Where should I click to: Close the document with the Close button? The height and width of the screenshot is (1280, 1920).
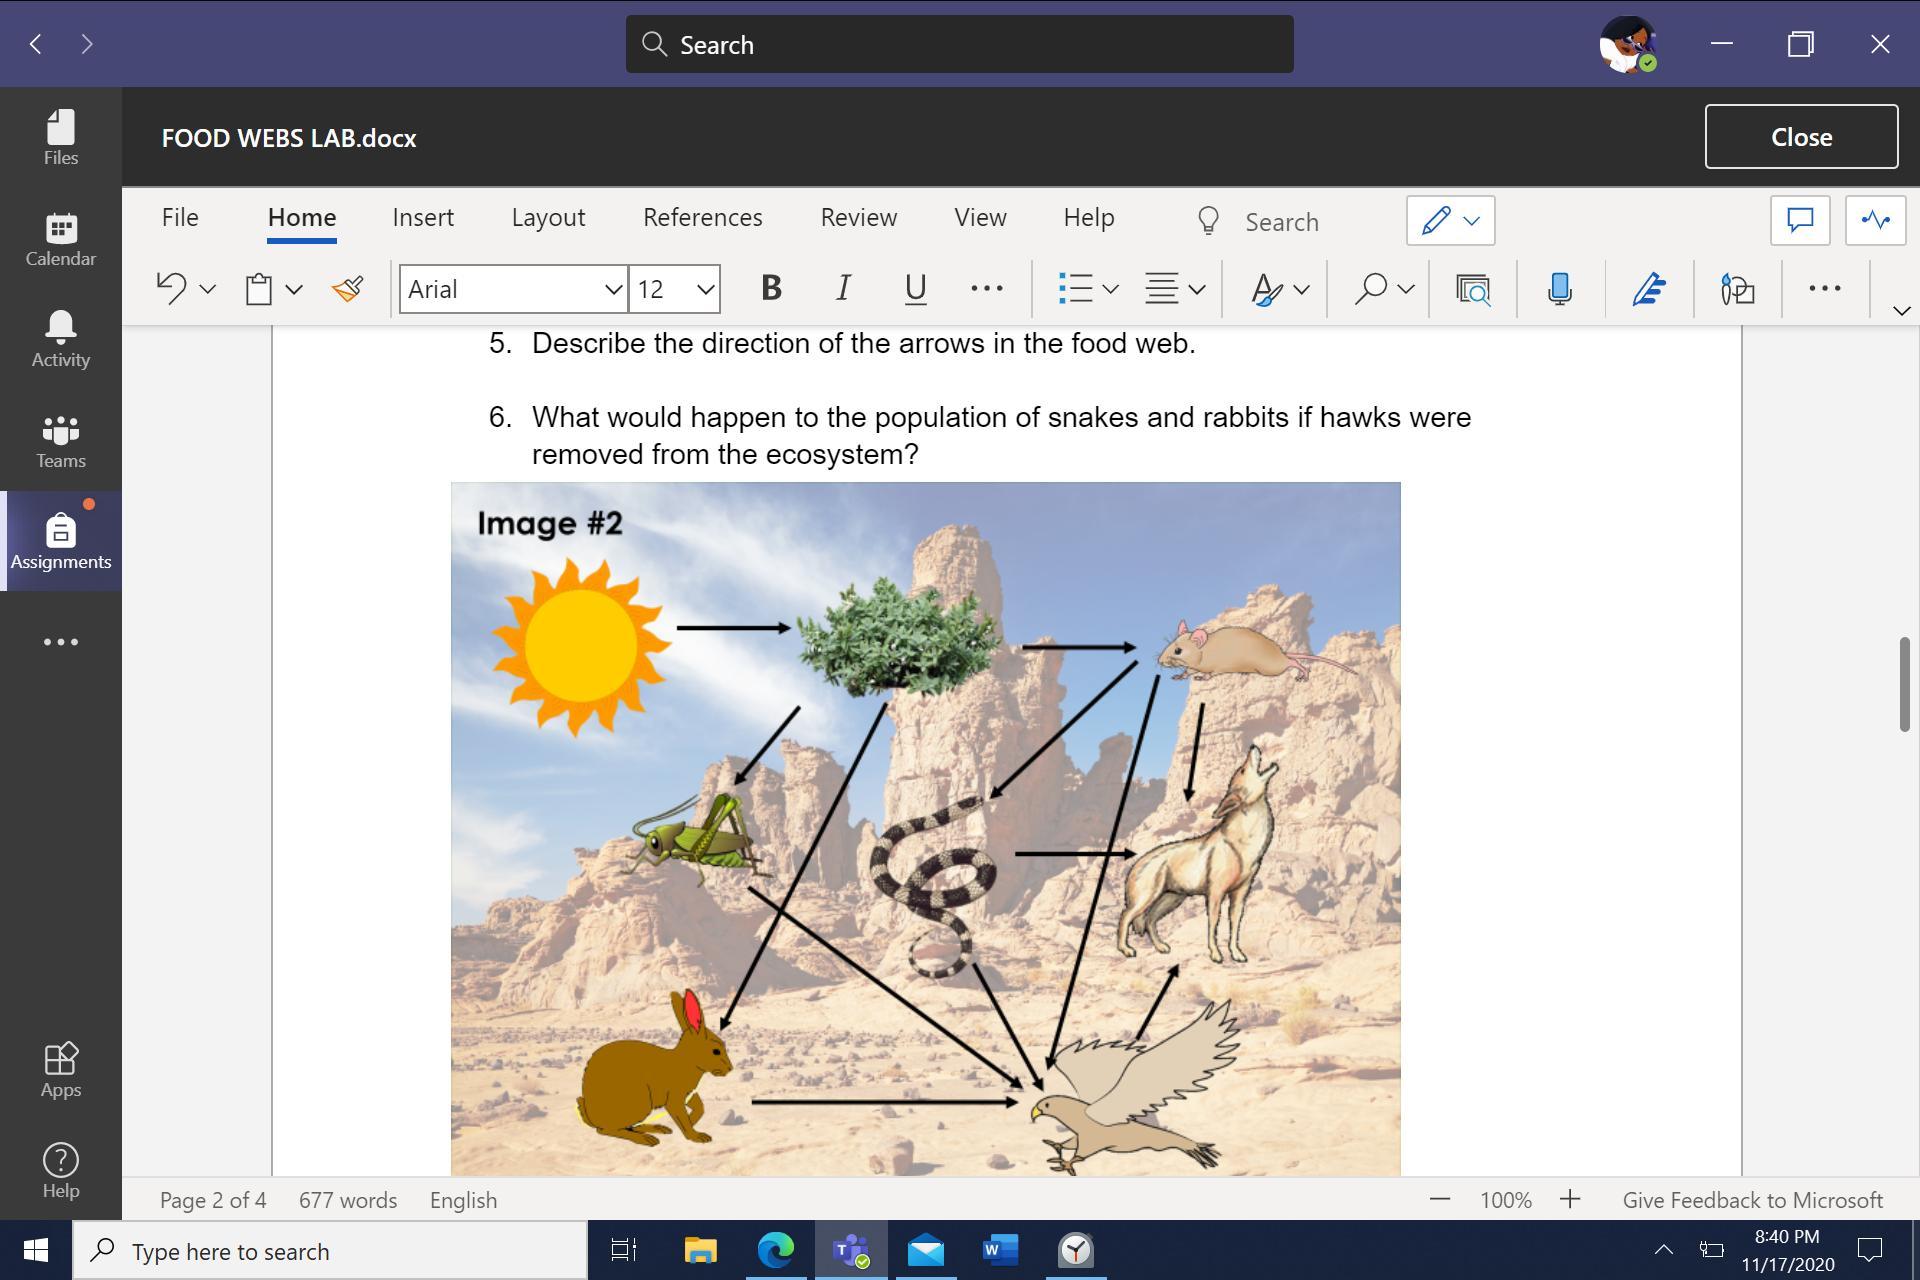click(x=1801, y=137)
